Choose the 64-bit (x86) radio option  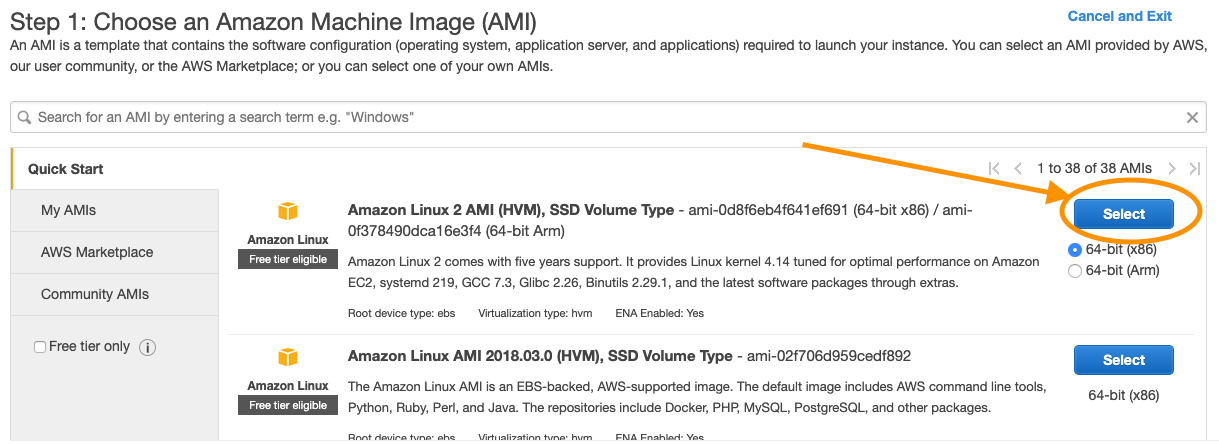coord(1075,249)
